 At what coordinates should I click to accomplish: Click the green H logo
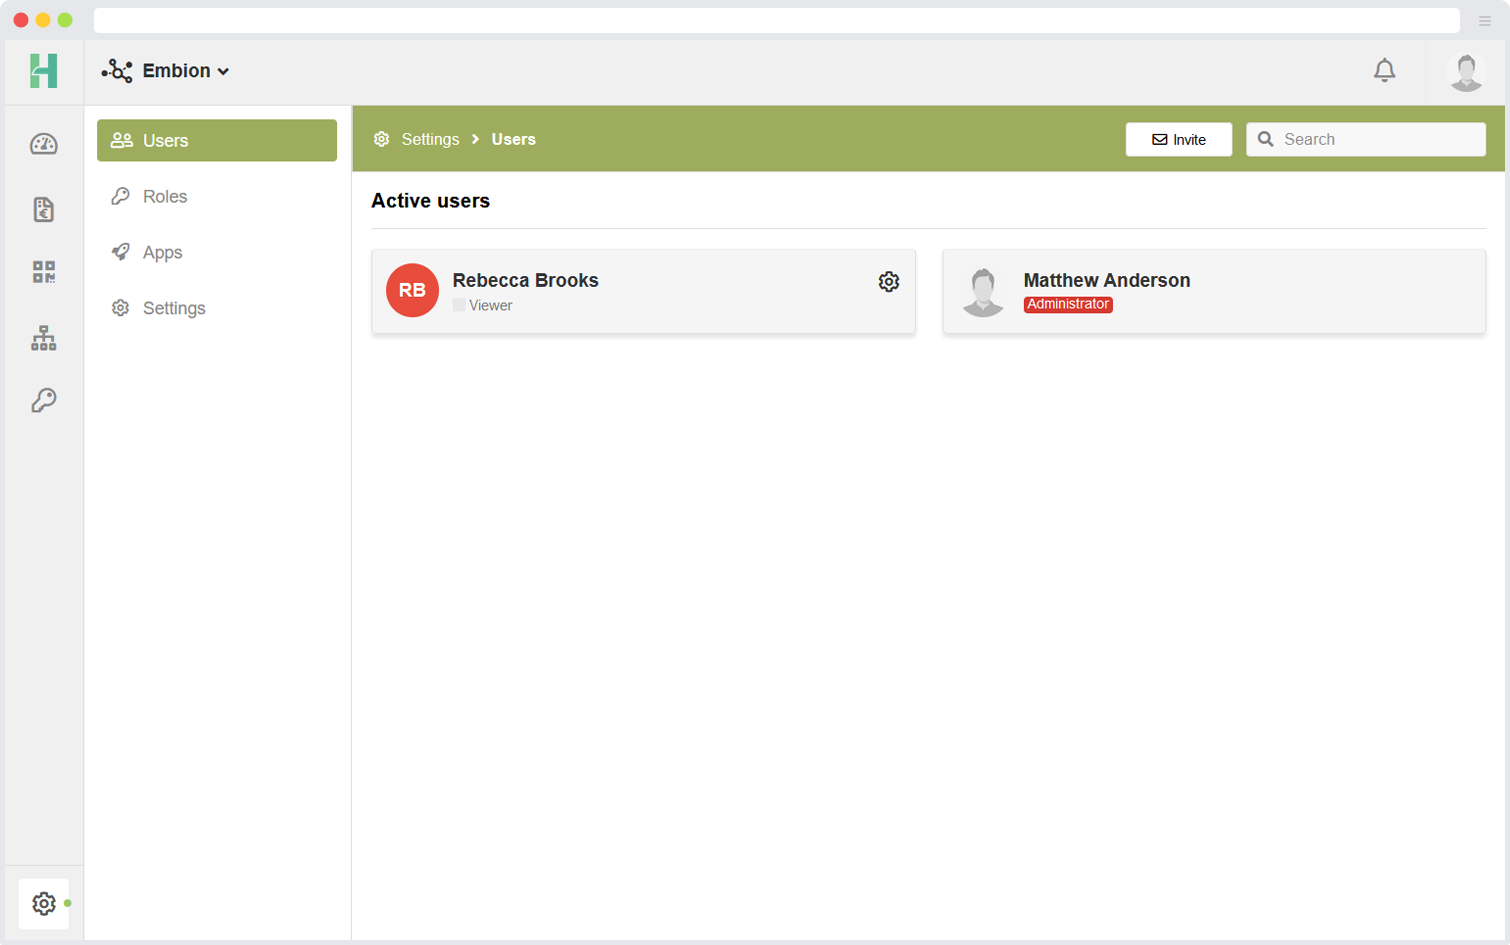point(44,71)
